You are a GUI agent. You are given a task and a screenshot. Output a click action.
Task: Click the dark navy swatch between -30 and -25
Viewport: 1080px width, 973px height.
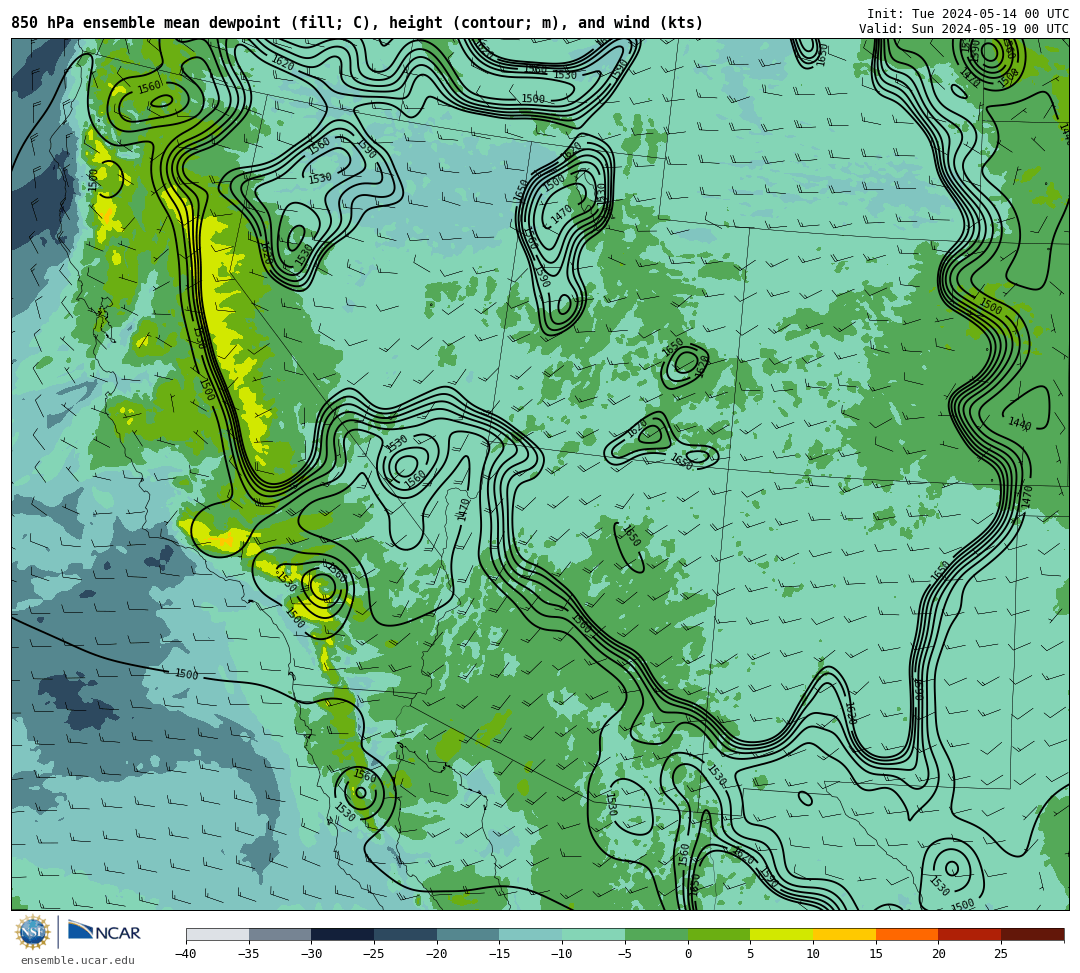[x=343, y=934]
